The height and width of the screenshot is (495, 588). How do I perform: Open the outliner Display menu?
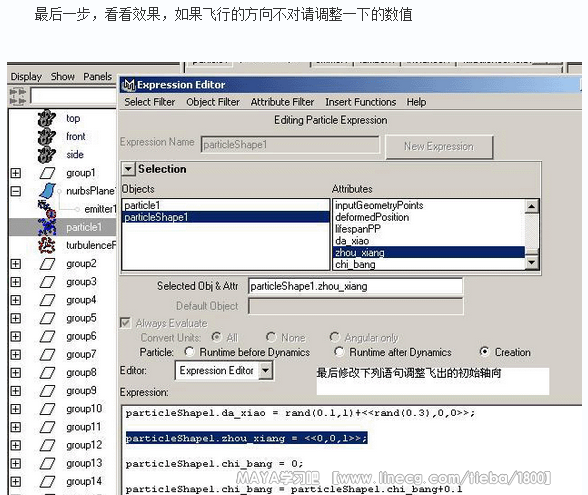[26, 76]
